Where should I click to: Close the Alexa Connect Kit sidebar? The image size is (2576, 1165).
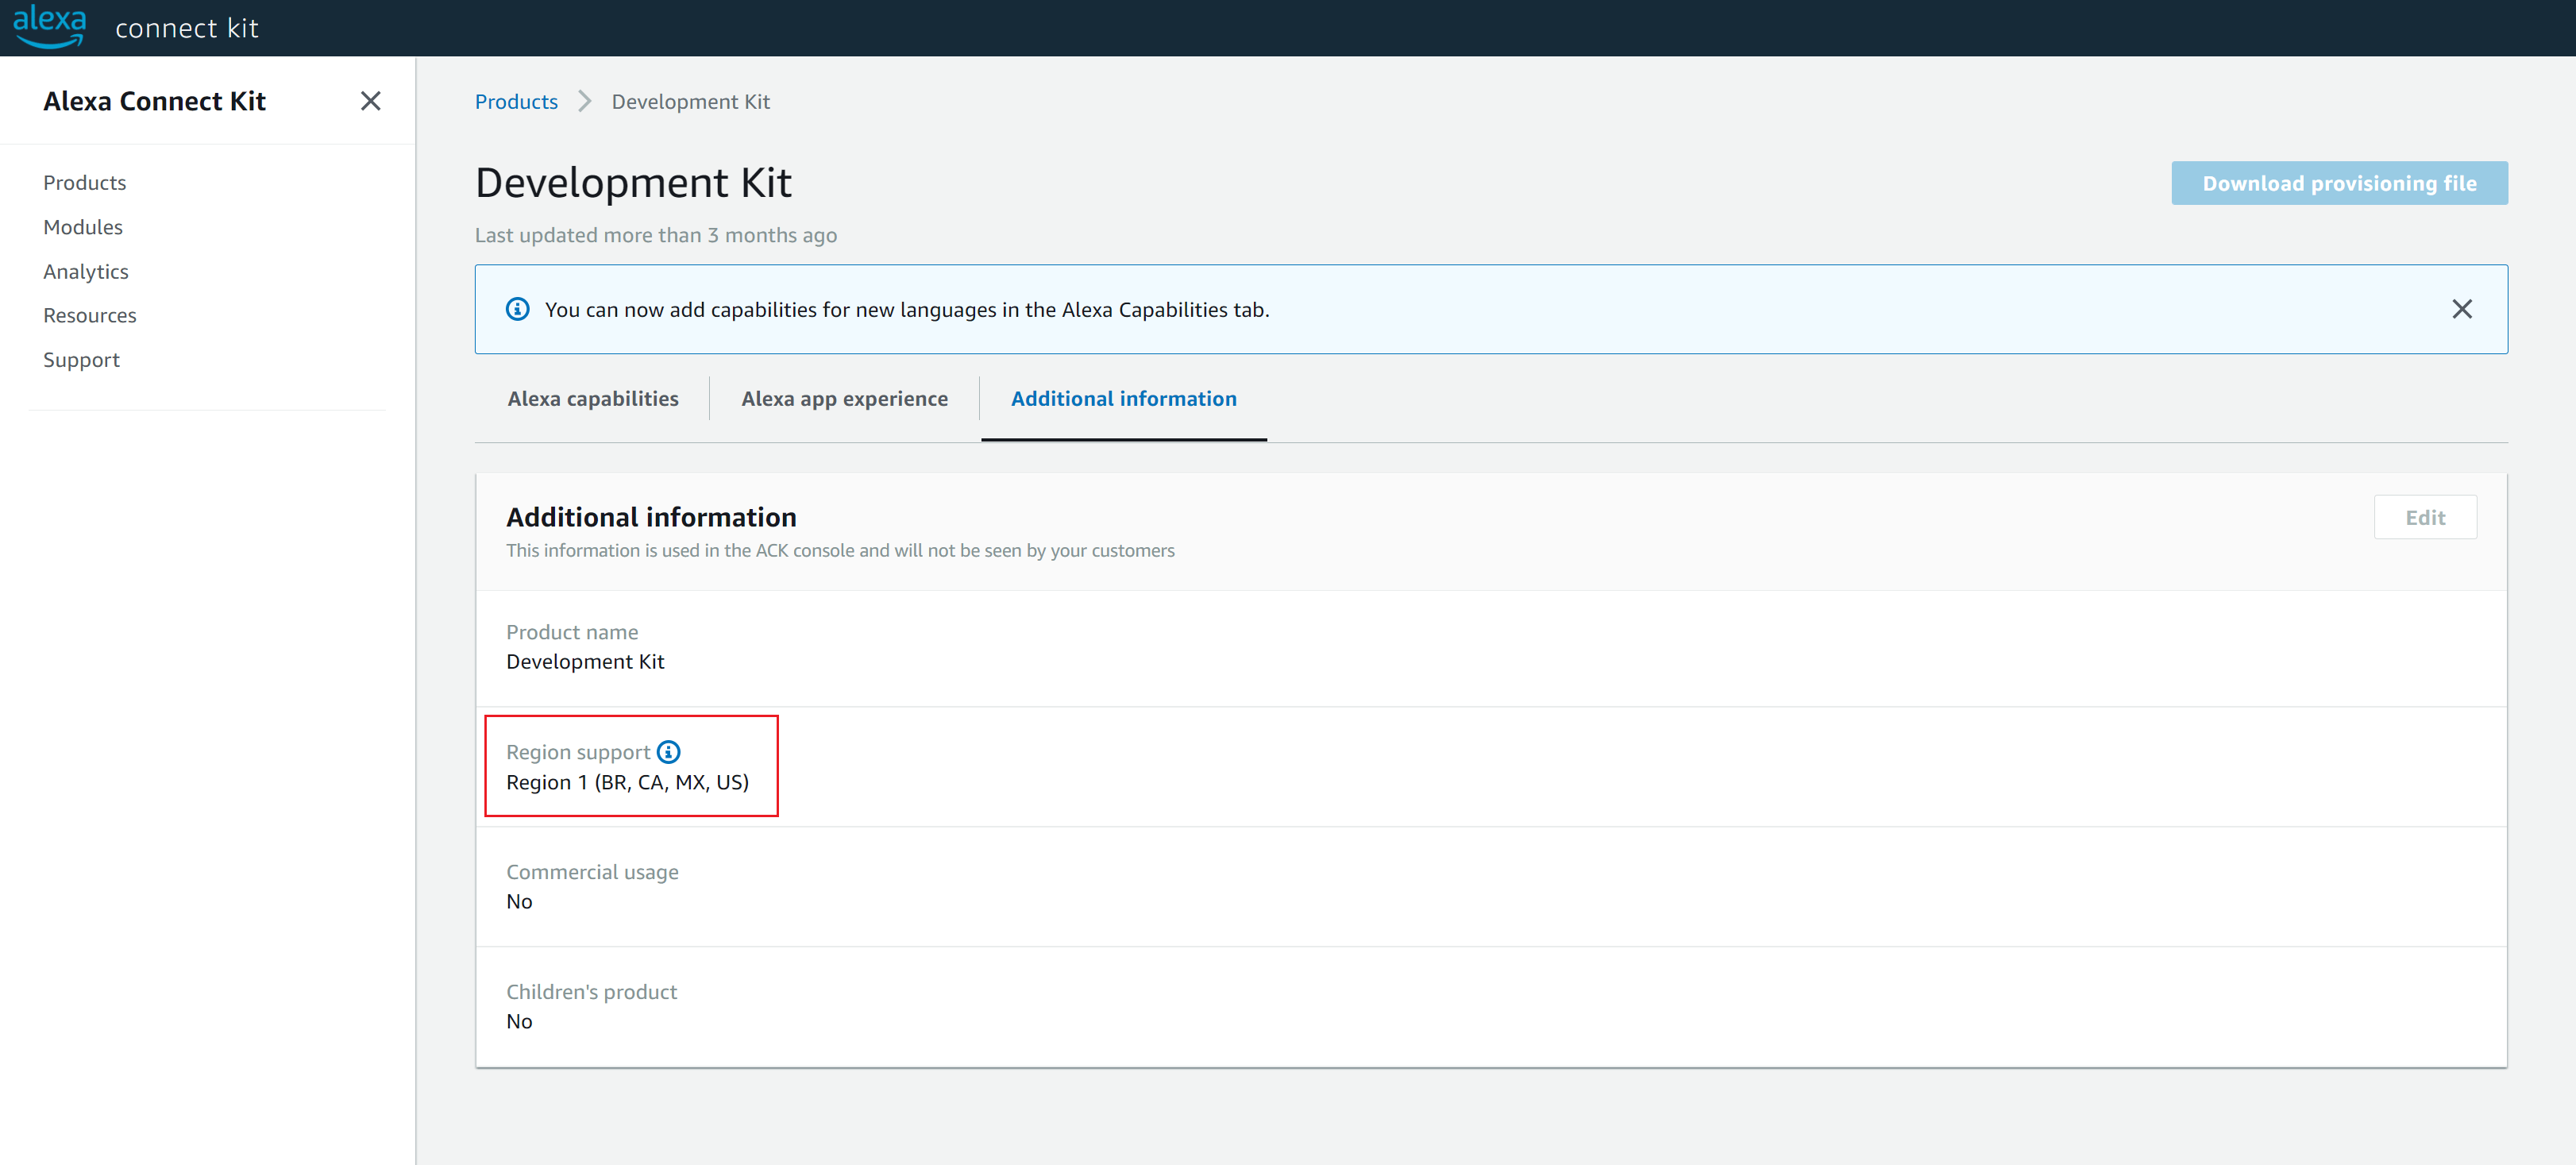(x=370, y=101)
